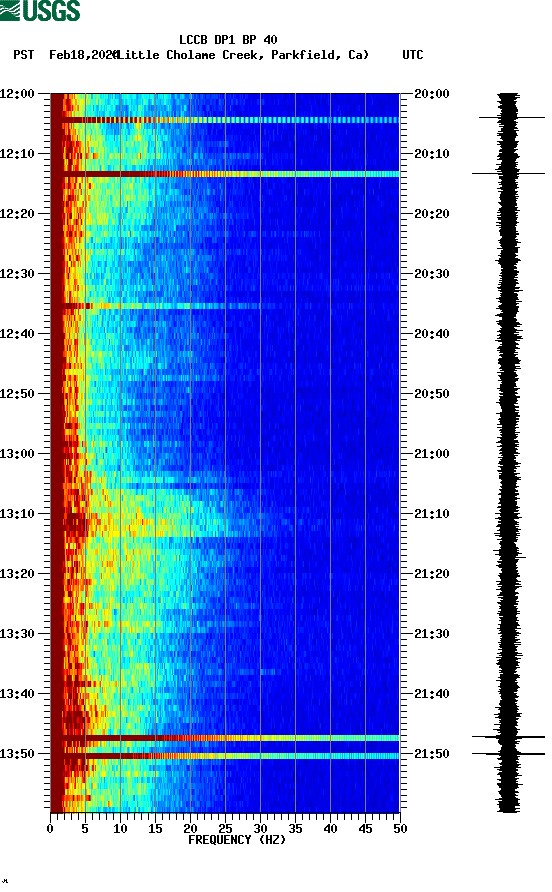Click the seismogram spike near 21:47 UTC
This screenshot has height=892, width=552.
pos(508,737)
